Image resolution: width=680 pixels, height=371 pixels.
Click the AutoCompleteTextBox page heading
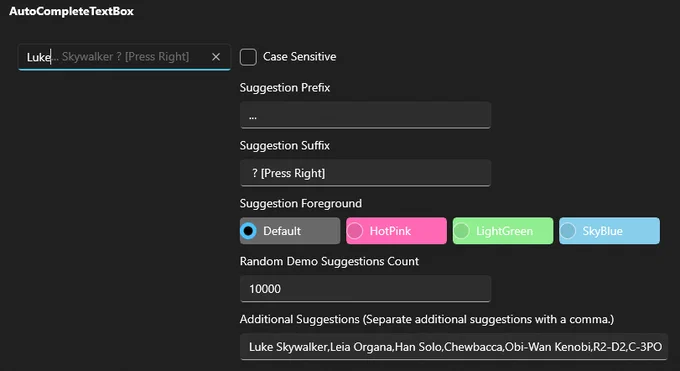tap(72, 11)
